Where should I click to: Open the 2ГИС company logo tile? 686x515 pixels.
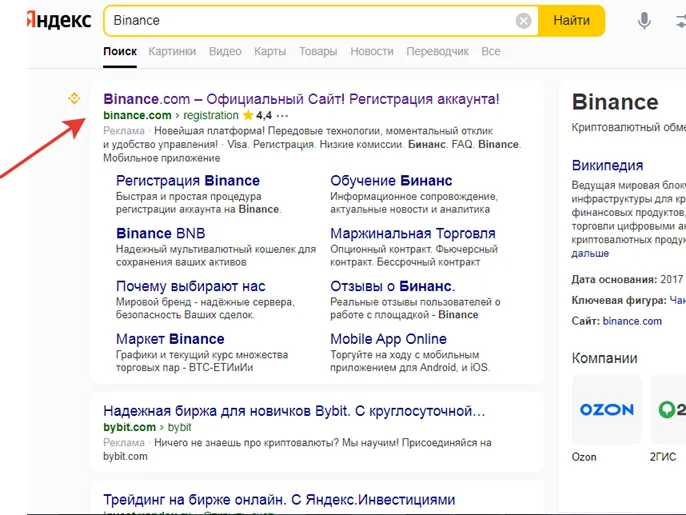(668, 410)
